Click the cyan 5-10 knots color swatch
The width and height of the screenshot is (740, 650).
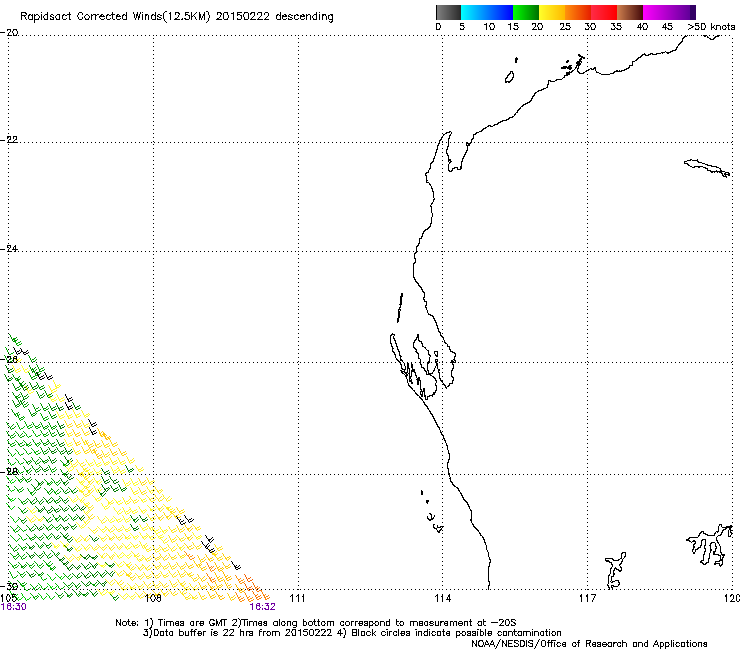click(473, 12)
